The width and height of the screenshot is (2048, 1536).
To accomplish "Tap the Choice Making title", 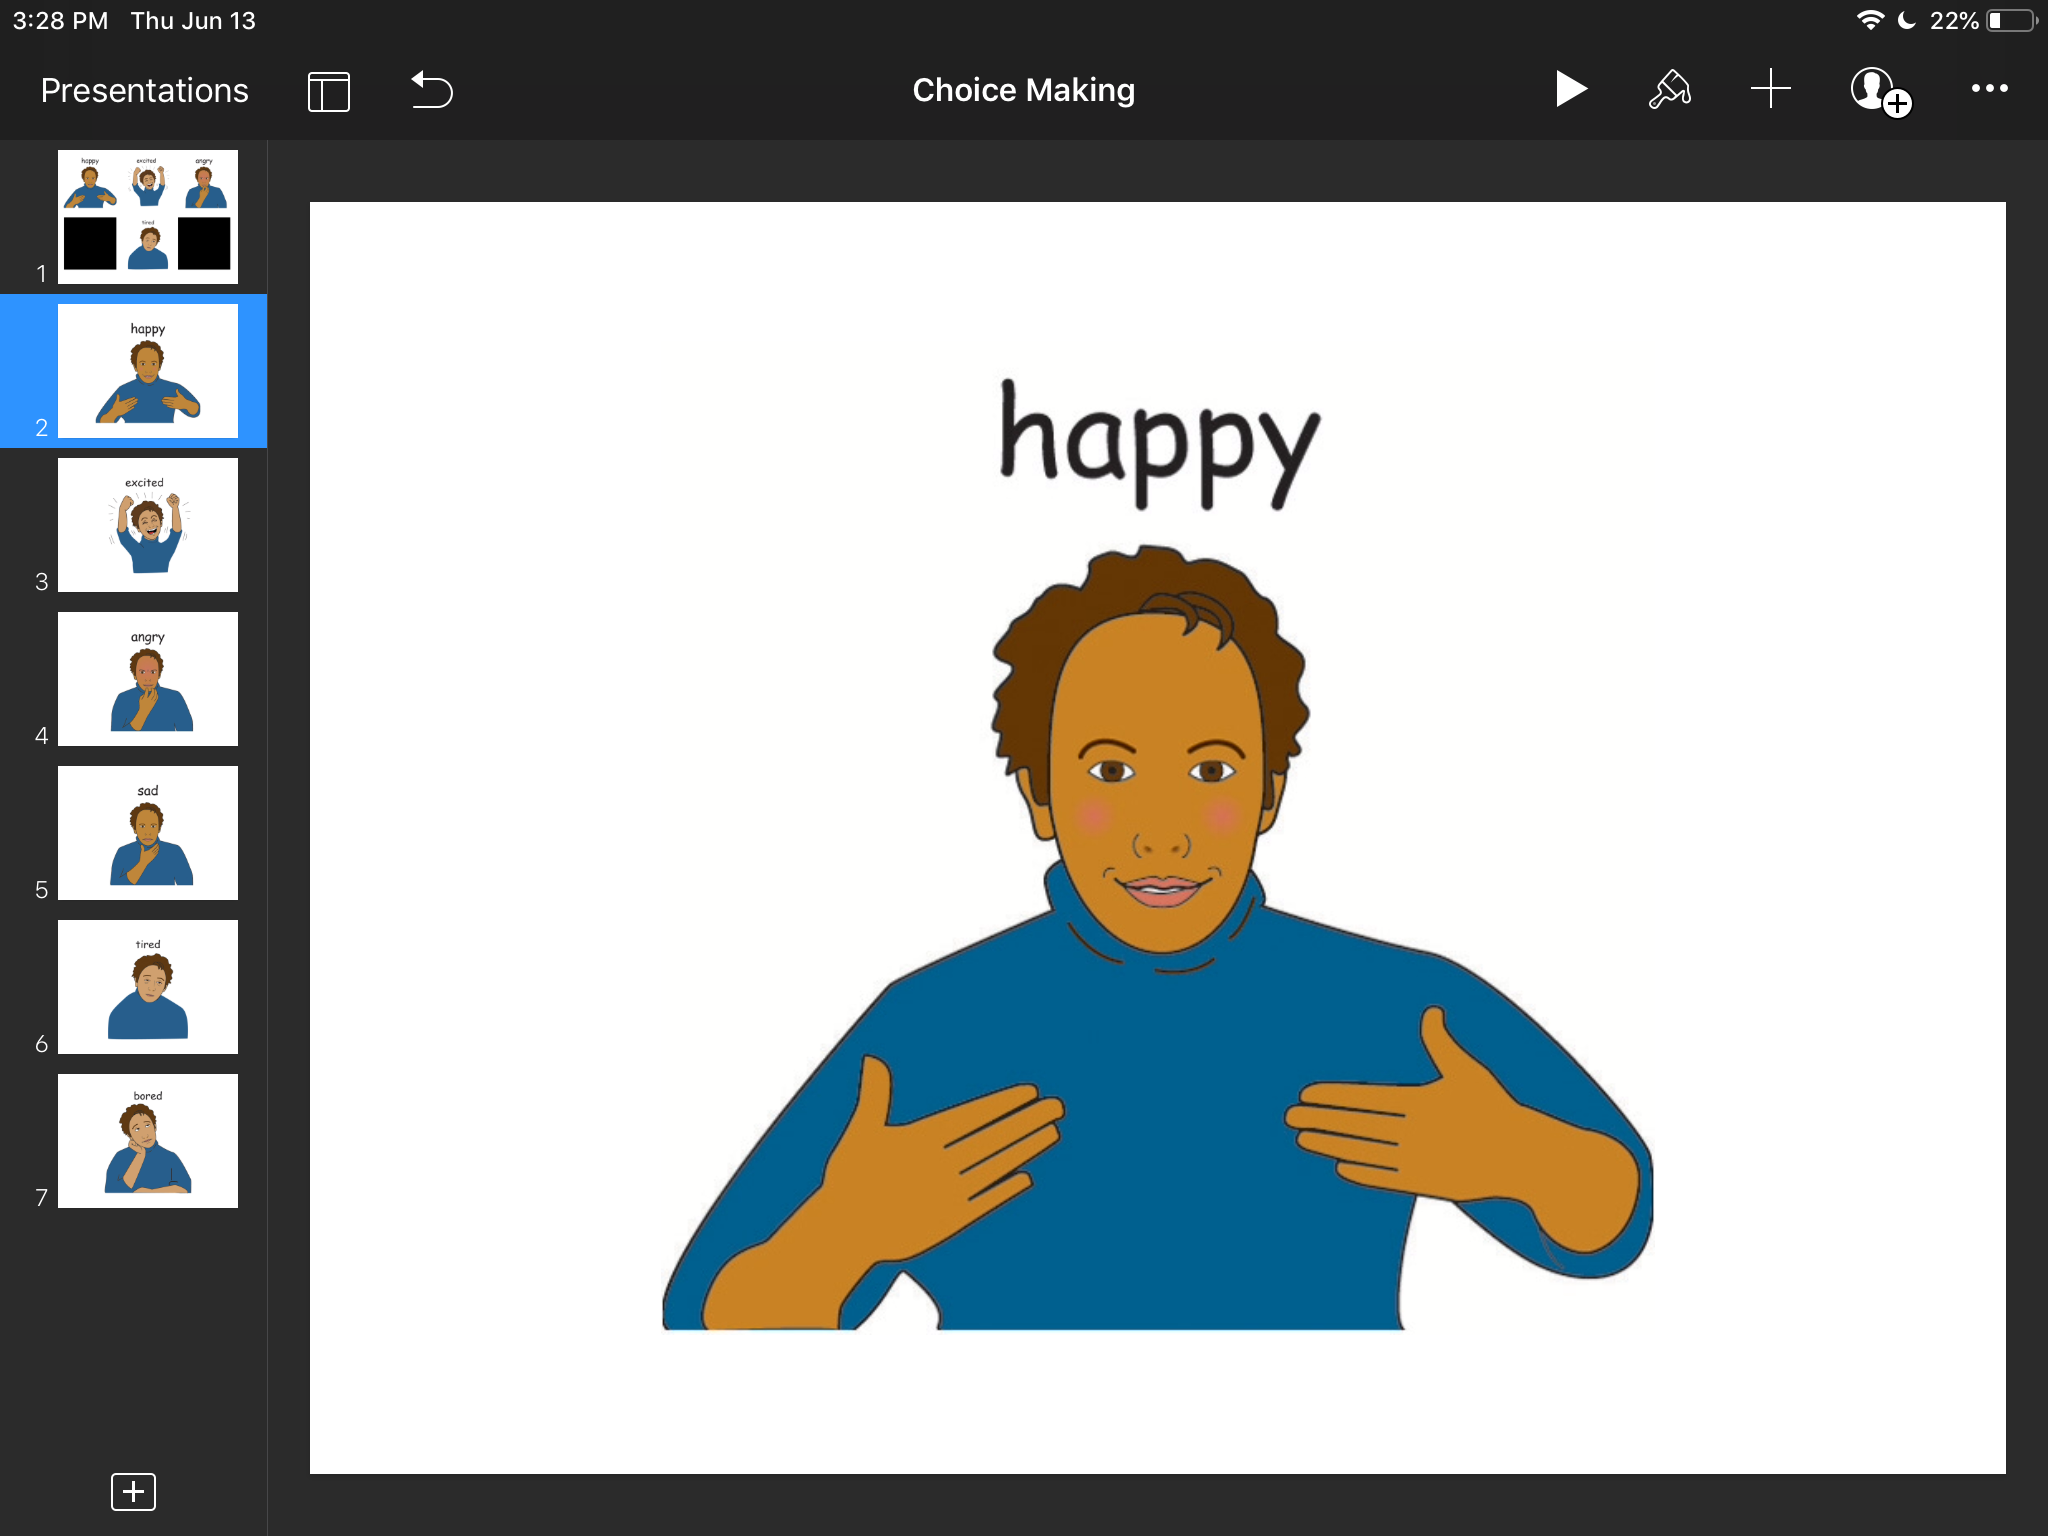I will click(x=1023, y=90).
